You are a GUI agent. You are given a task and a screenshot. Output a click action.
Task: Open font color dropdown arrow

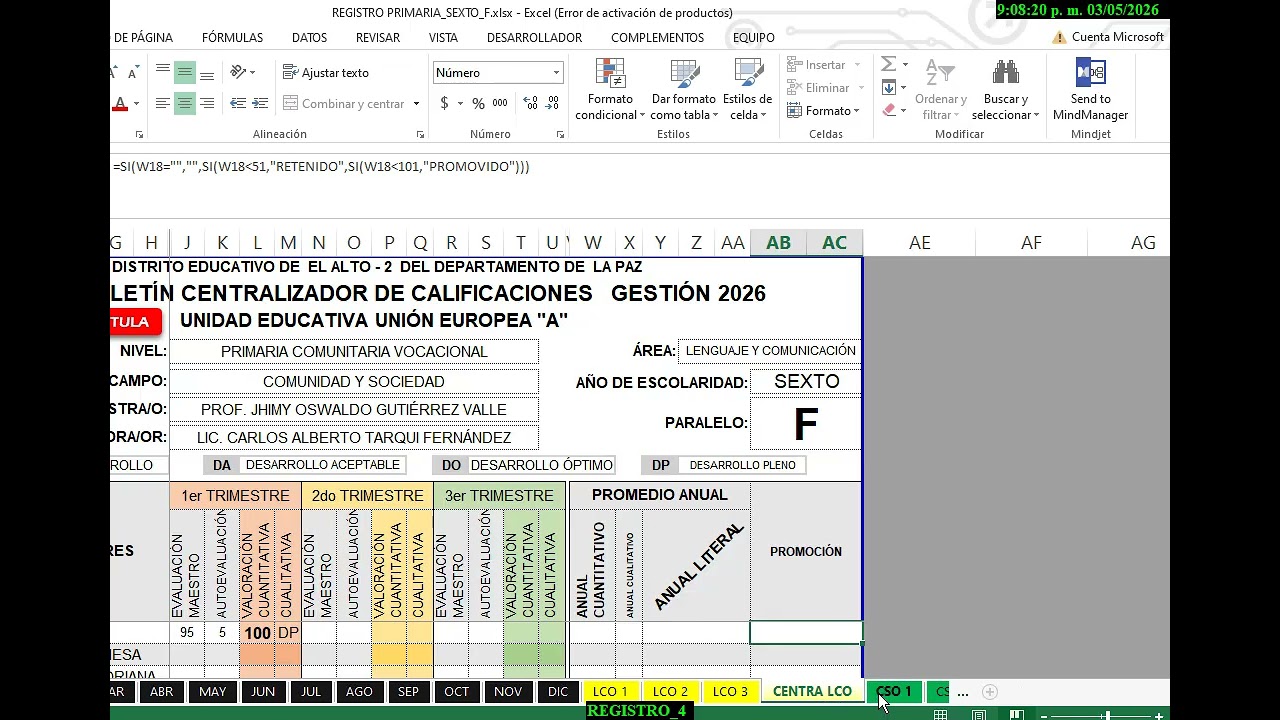136,103
